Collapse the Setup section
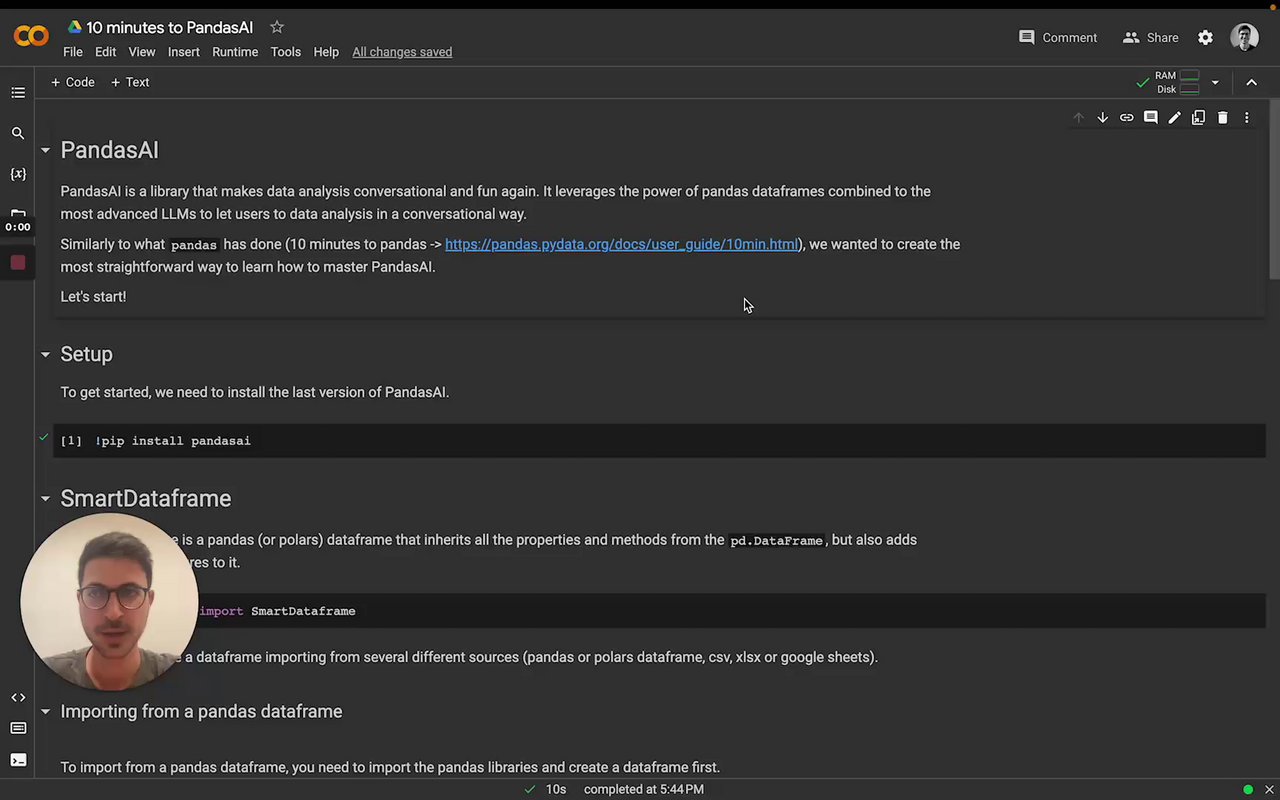 click(x=45, y=354)
